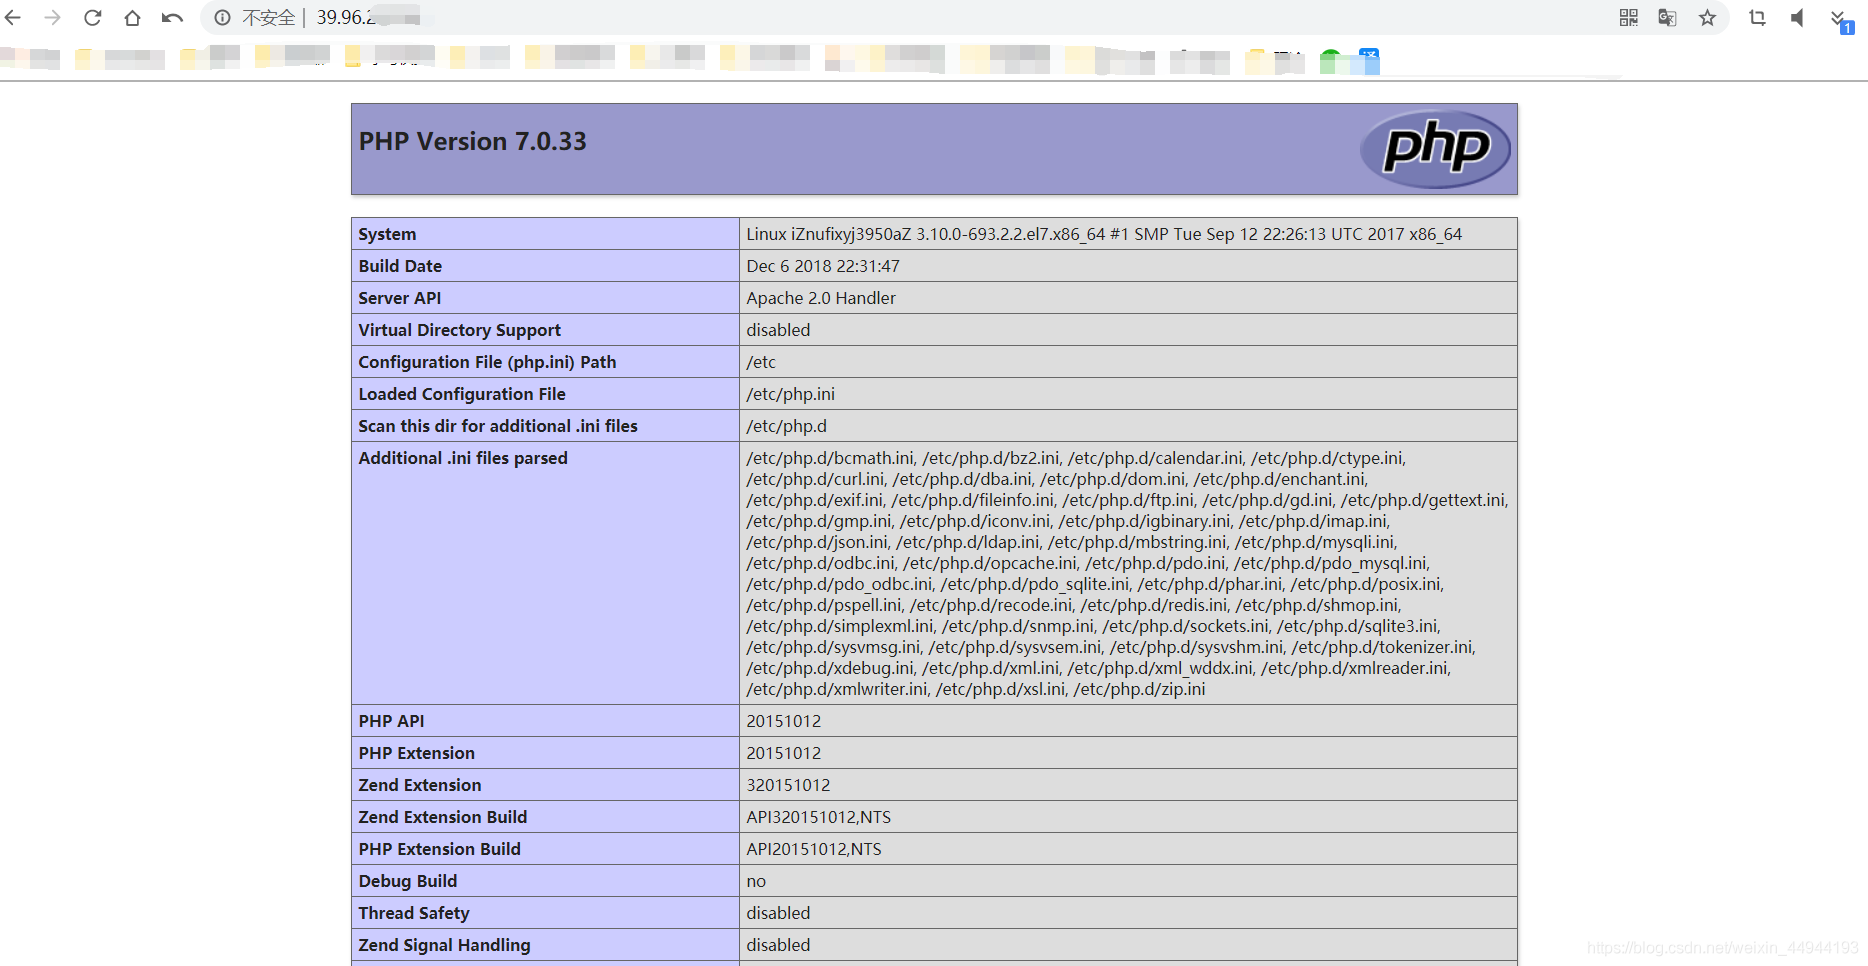Select the Linux system info value
The width and height of the screenshot is (1868, 966).
(x=1104, y=234)
